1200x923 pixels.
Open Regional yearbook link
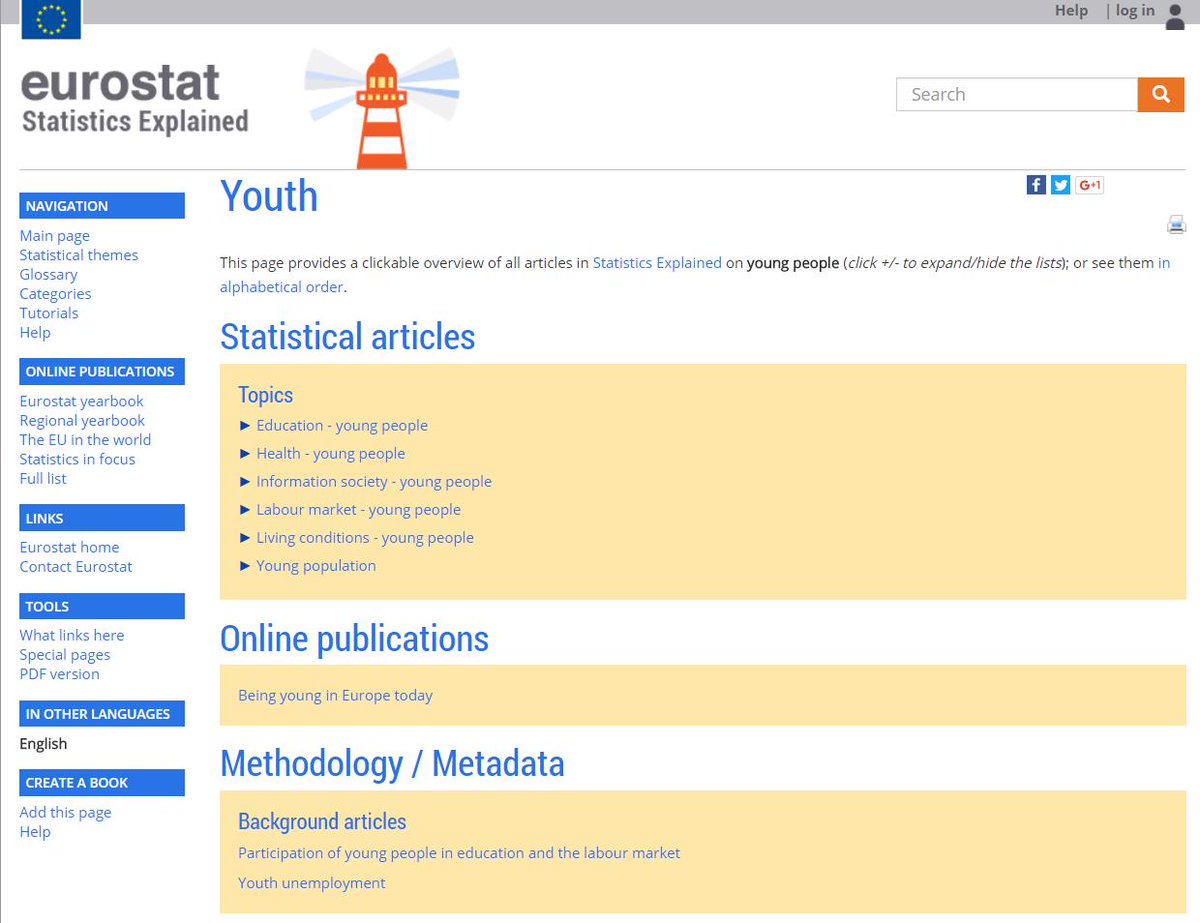point(83,420)
